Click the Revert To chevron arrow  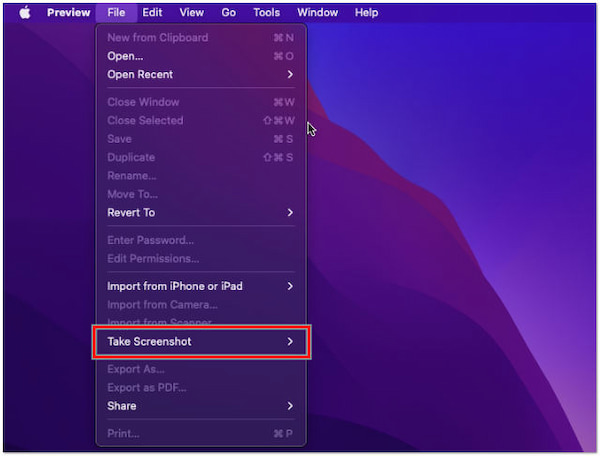point(290,212)
